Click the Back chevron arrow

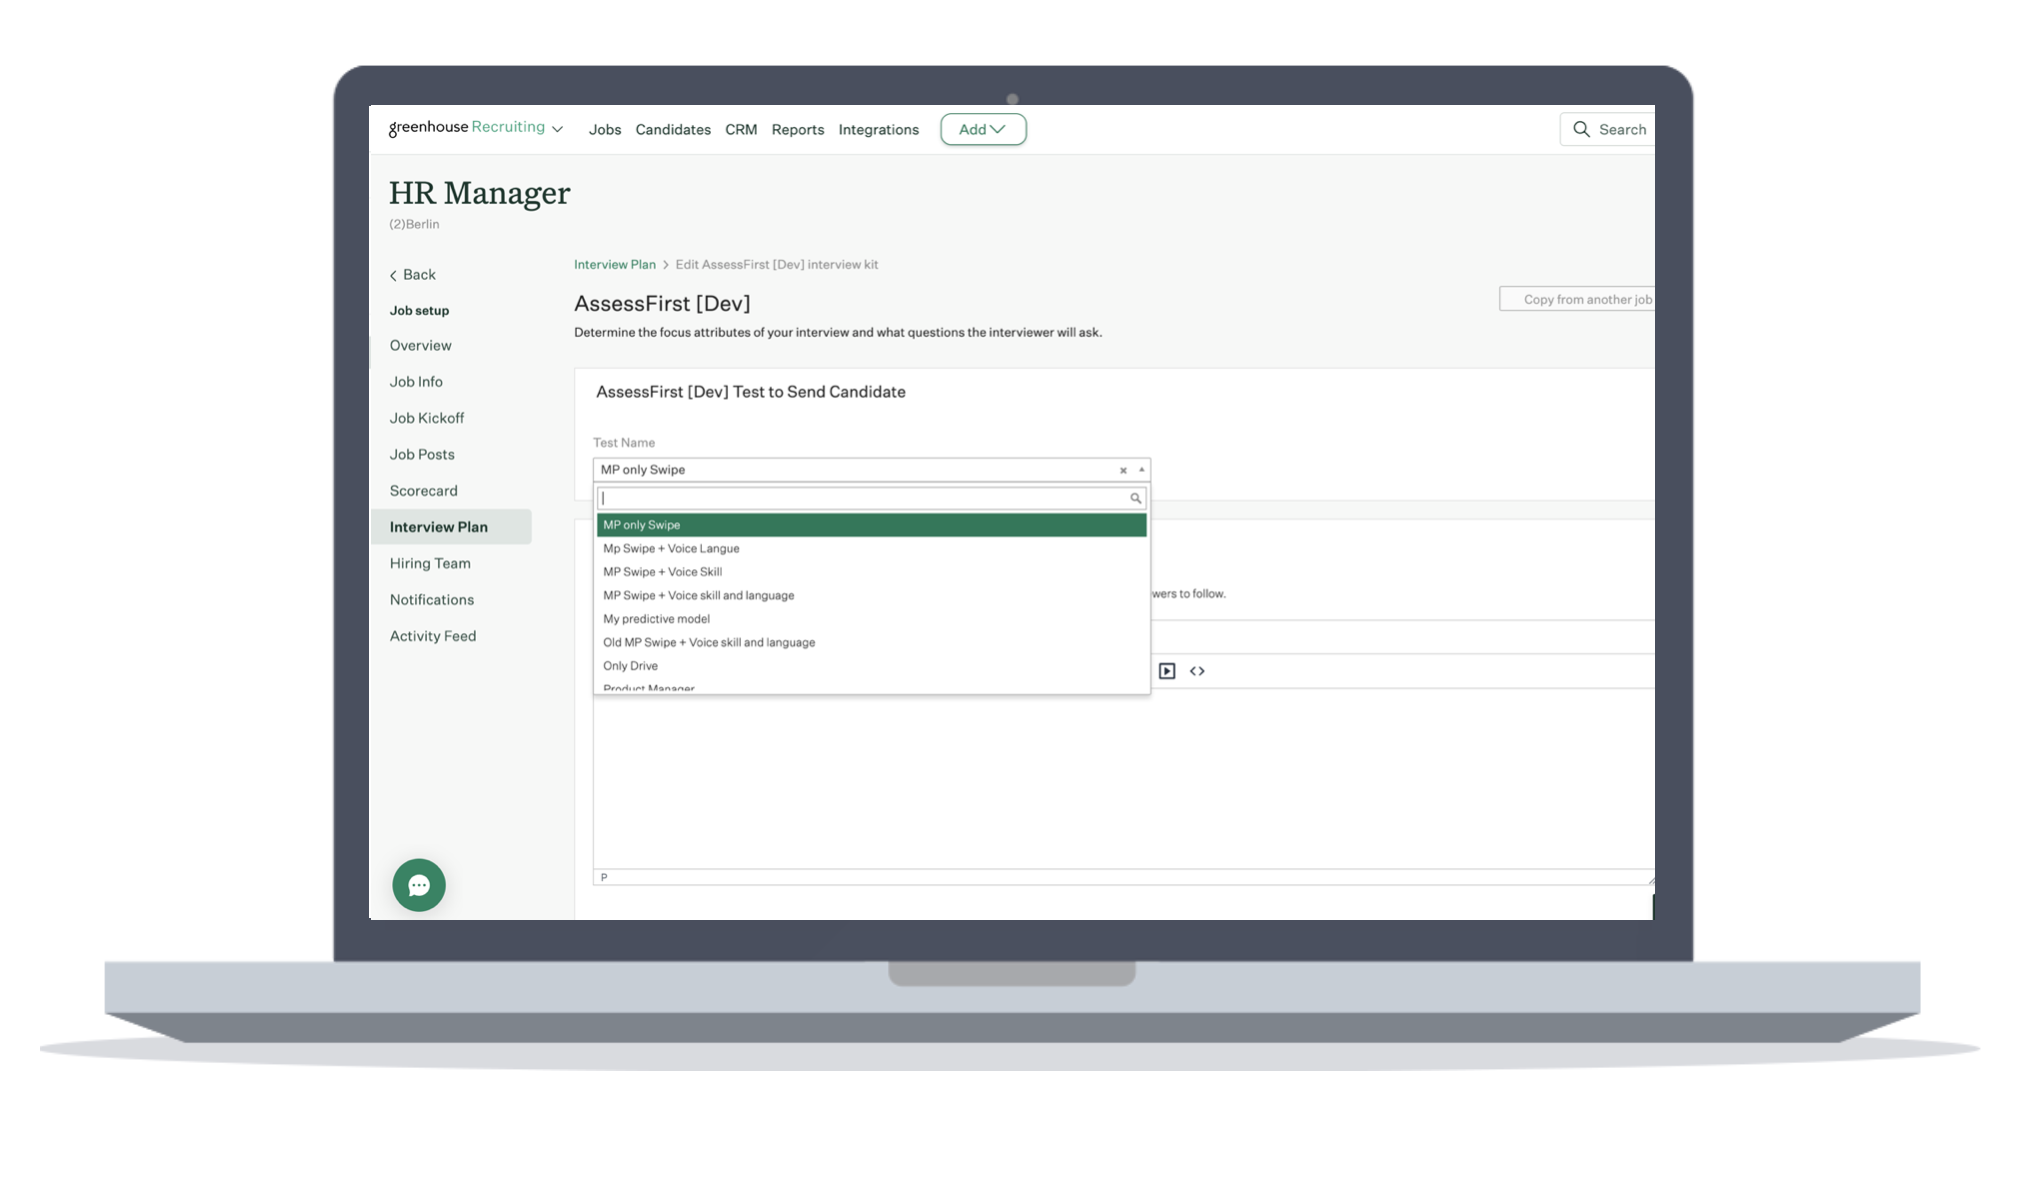[x=393, y=275]
